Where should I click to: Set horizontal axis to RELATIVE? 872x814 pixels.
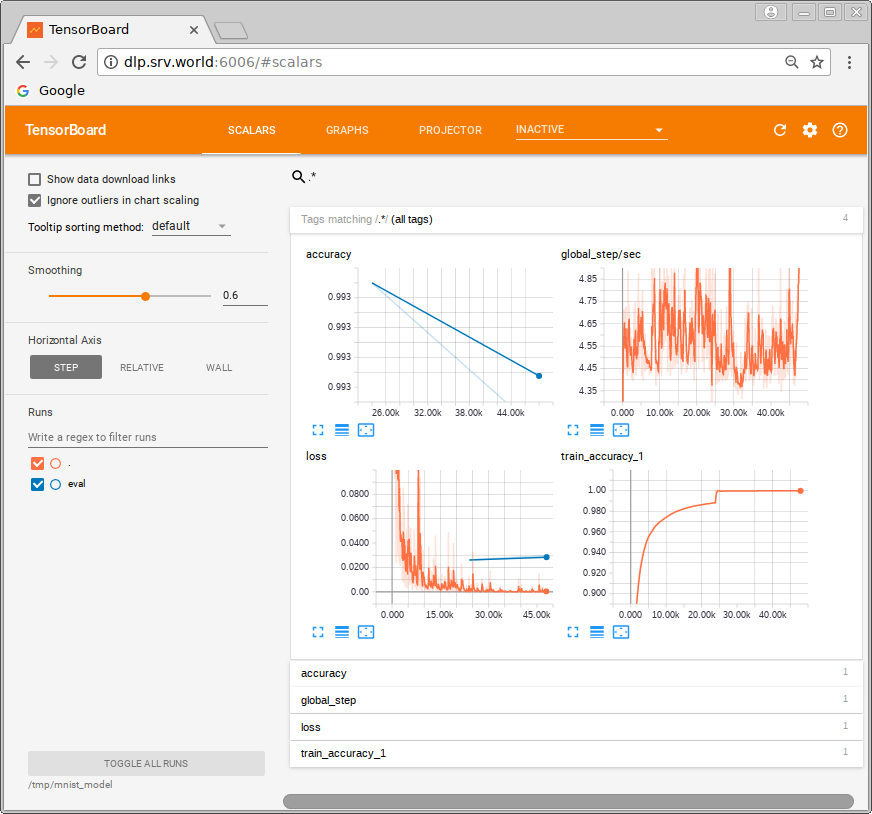tap(142, 367)
